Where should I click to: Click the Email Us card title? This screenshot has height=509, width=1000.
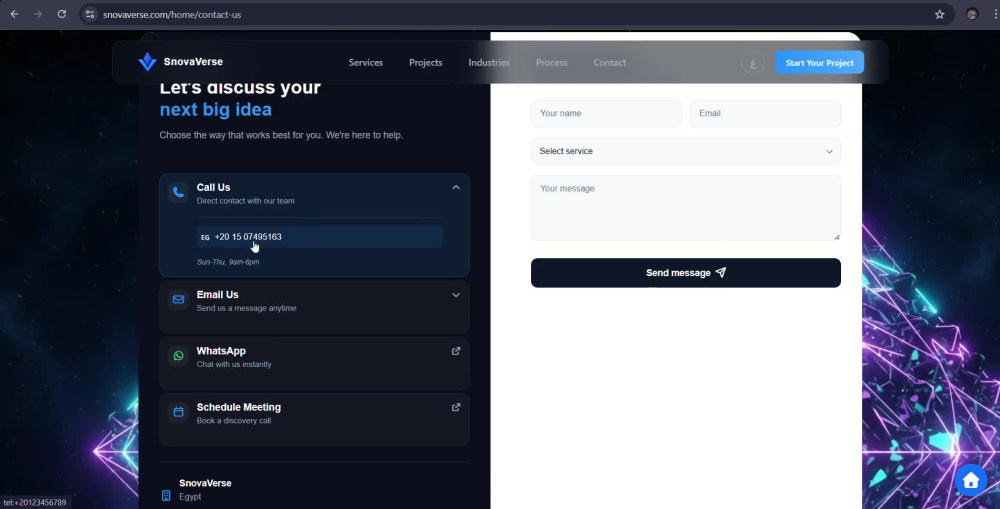pyautogui.click(x=217, y=295)
